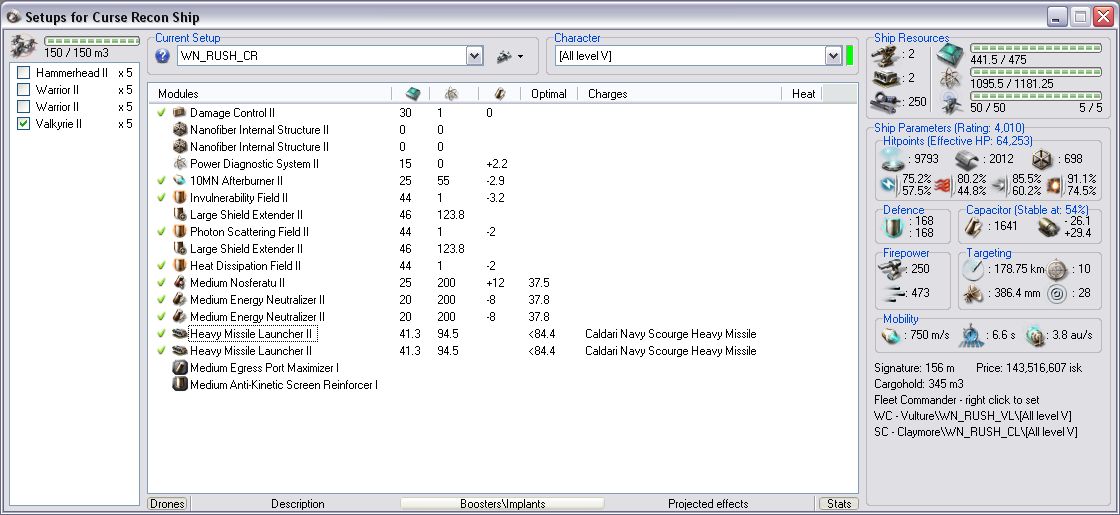1120x515 pixels.
Task: Toggle the Damage Control II active checkmark
Action: coord(161,113)
